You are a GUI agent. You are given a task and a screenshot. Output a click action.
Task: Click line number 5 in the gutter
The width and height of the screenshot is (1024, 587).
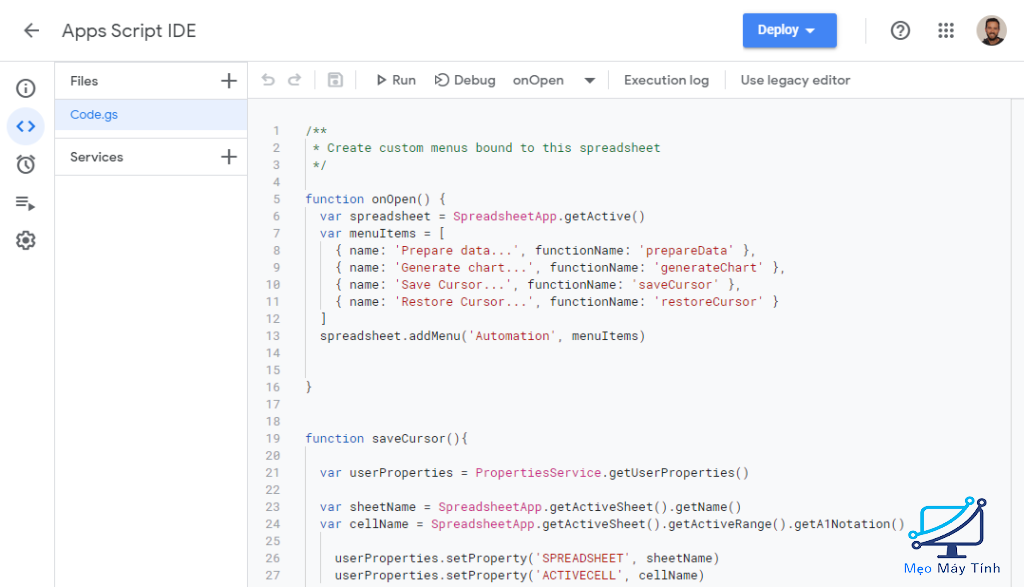click(x=276, y=199)
